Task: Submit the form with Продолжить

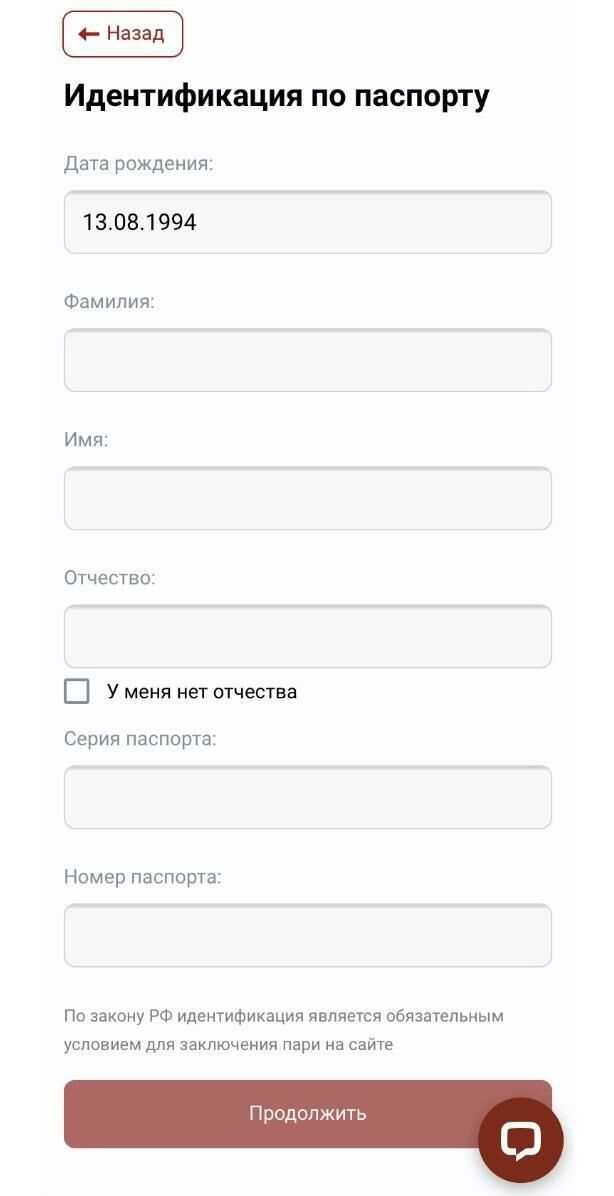Action: [307, 1114]
